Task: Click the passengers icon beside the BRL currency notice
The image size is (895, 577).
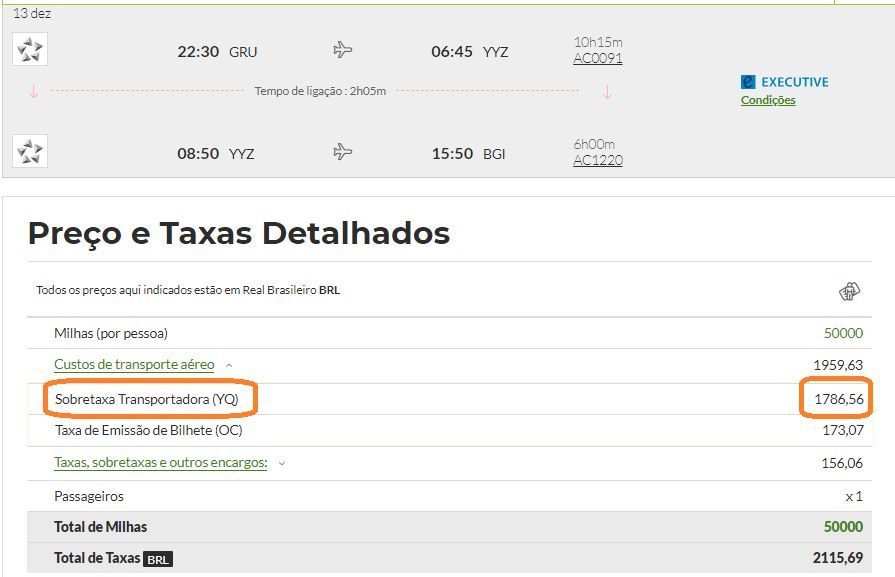Action: coord(849,291)
